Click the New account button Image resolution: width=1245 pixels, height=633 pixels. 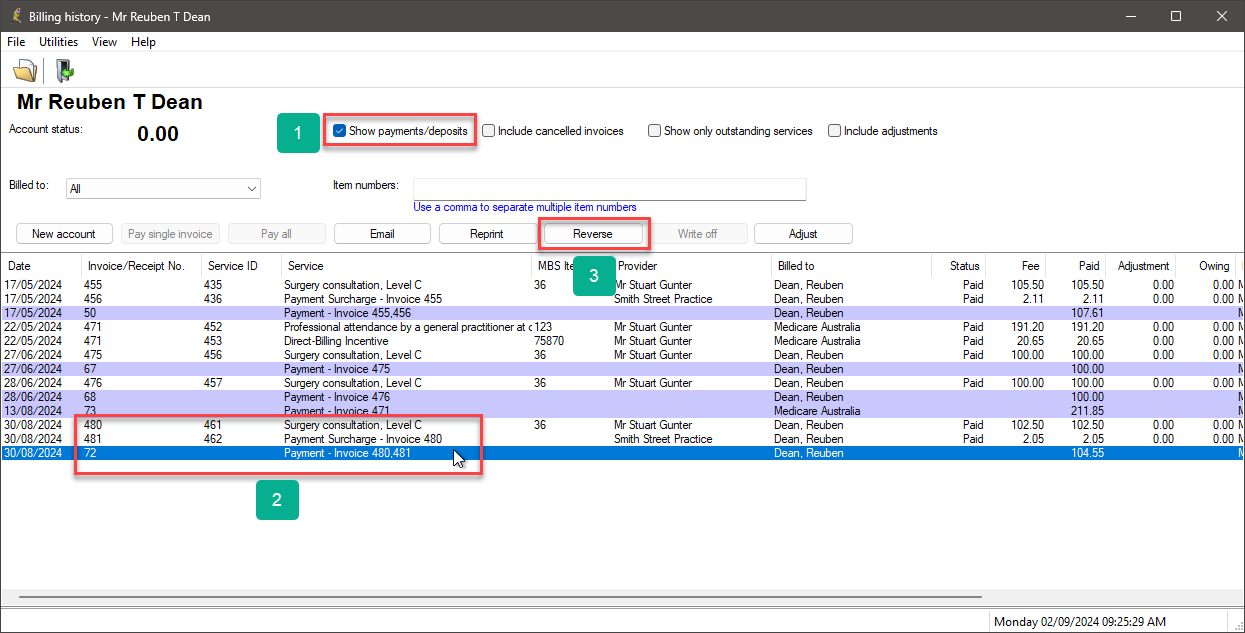tap(64, 234)
